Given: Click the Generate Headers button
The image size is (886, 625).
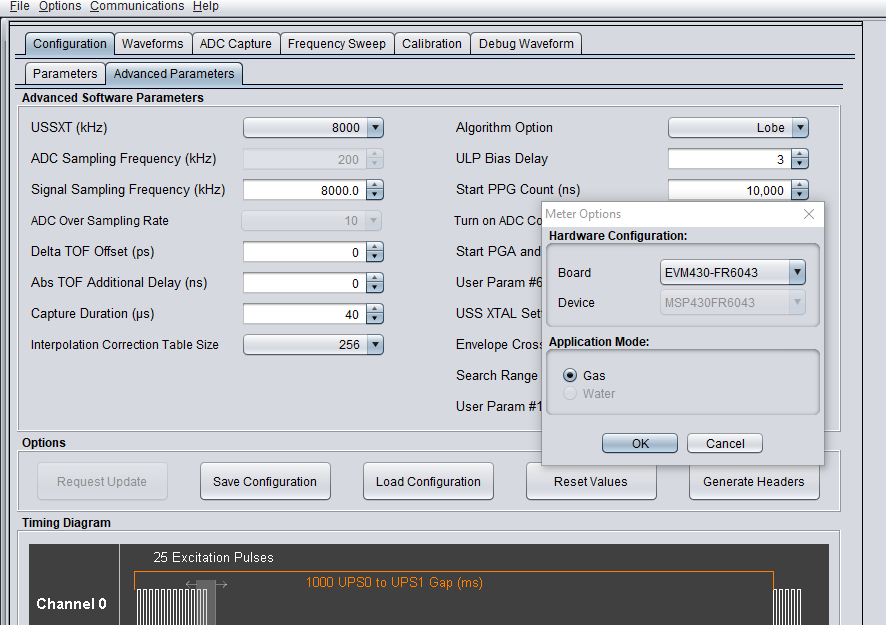Looking at the screenshot, I should (x=753, y=481).
